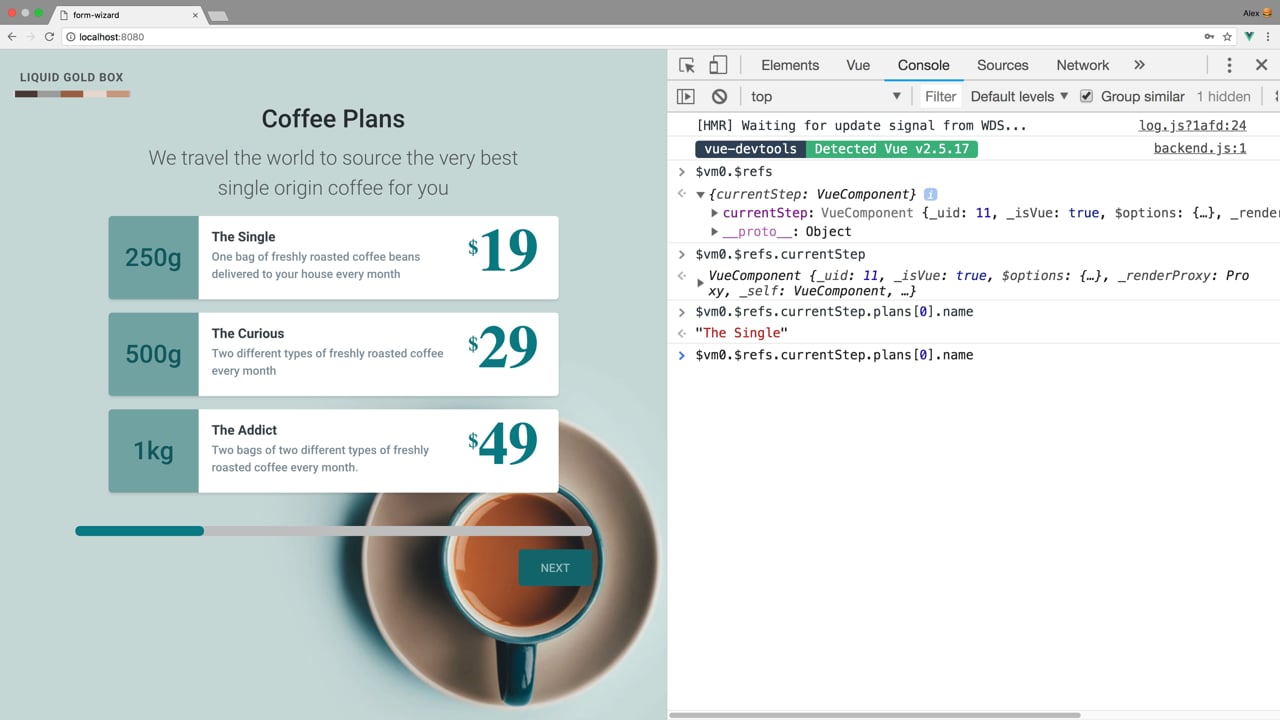1280x720 pixels.
Task: Click the $49 price text
Action: point(503,444)
